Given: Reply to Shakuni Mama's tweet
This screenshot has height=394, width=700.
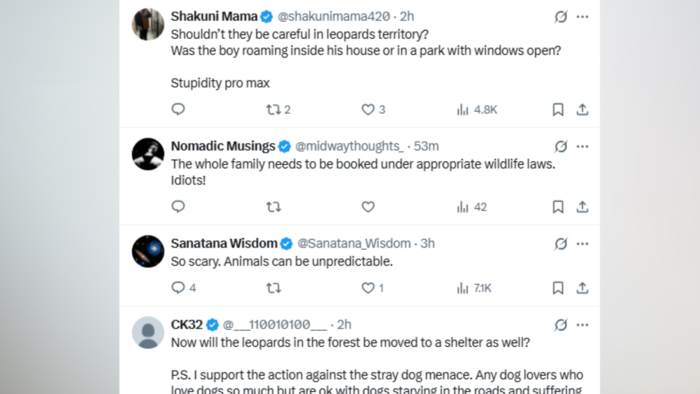Looking at the screenshot, I should (x=178, y=109).
